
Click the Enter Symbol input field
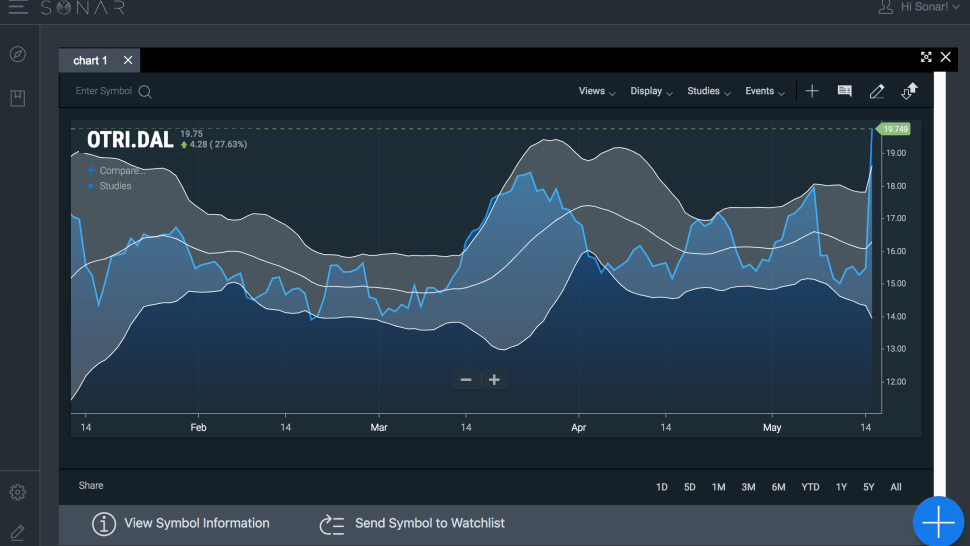click(x=104, y=91)
